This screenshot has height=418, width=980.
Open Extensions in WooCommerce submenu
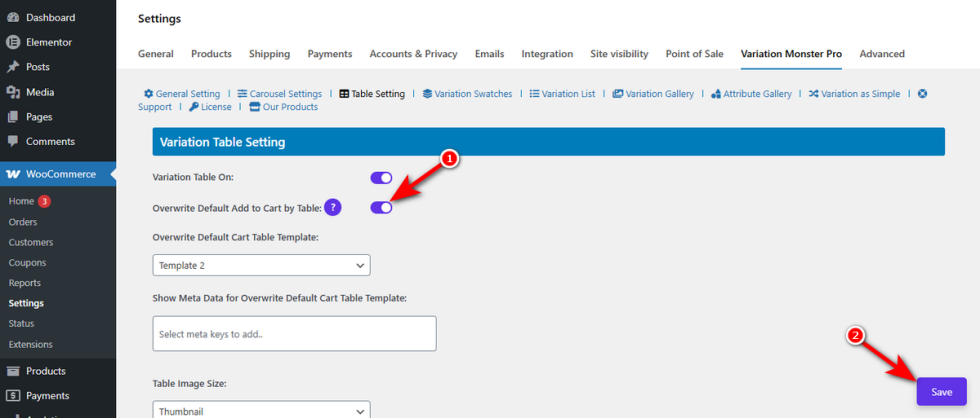tap(31, 344)
